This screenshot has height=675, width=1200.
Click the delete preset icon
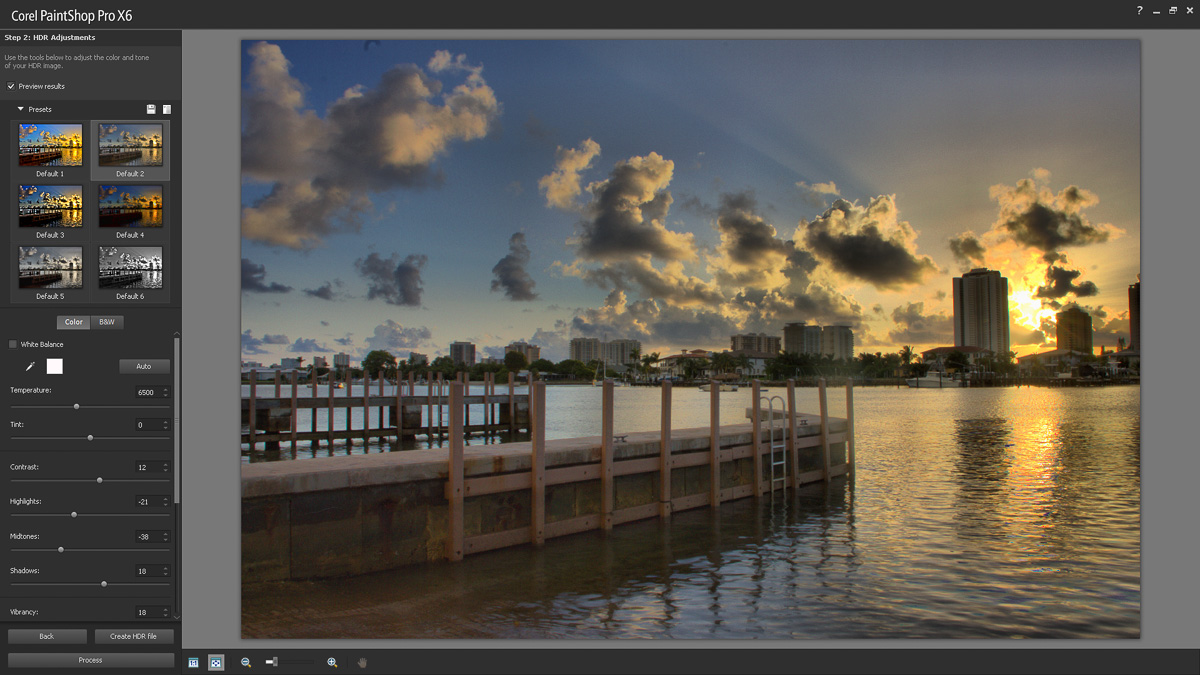tap(166, 109)
